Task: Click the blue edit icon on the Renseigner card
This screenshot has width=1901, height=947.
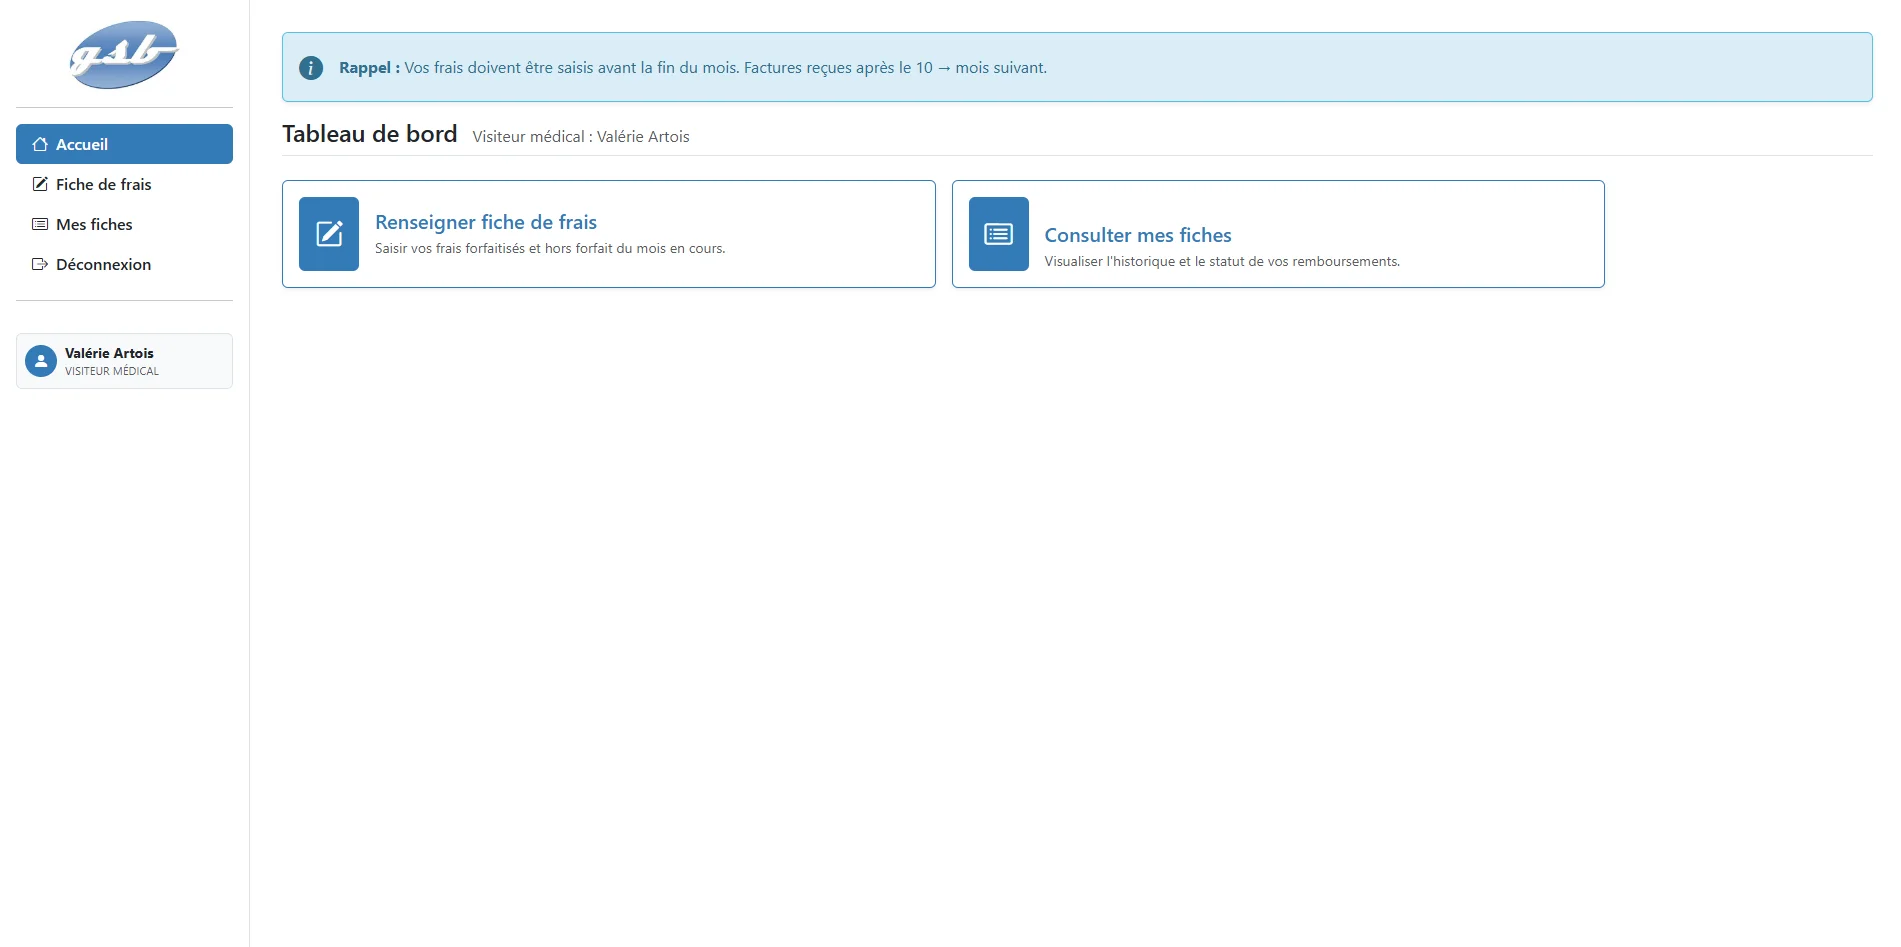Action: tap(329, 234)
